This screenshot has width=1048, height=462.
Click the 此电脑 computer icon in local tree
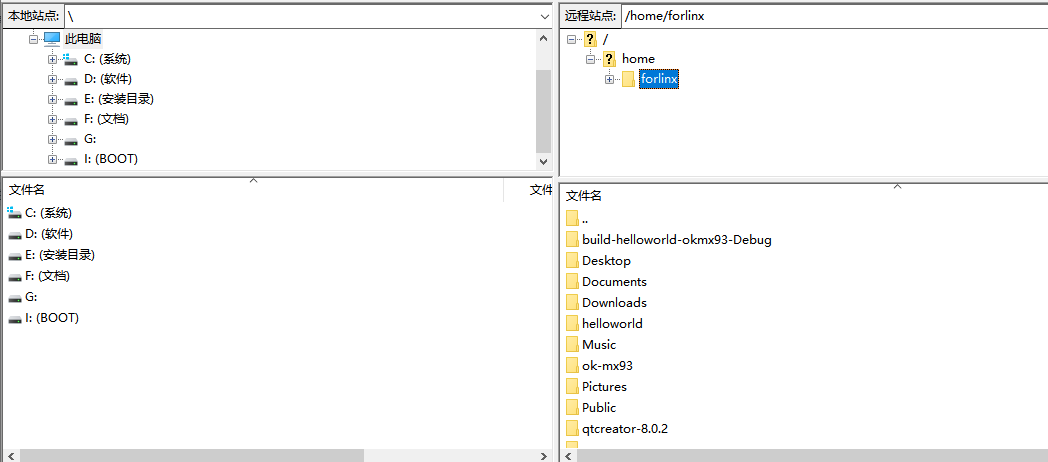[x=52, y=38]
